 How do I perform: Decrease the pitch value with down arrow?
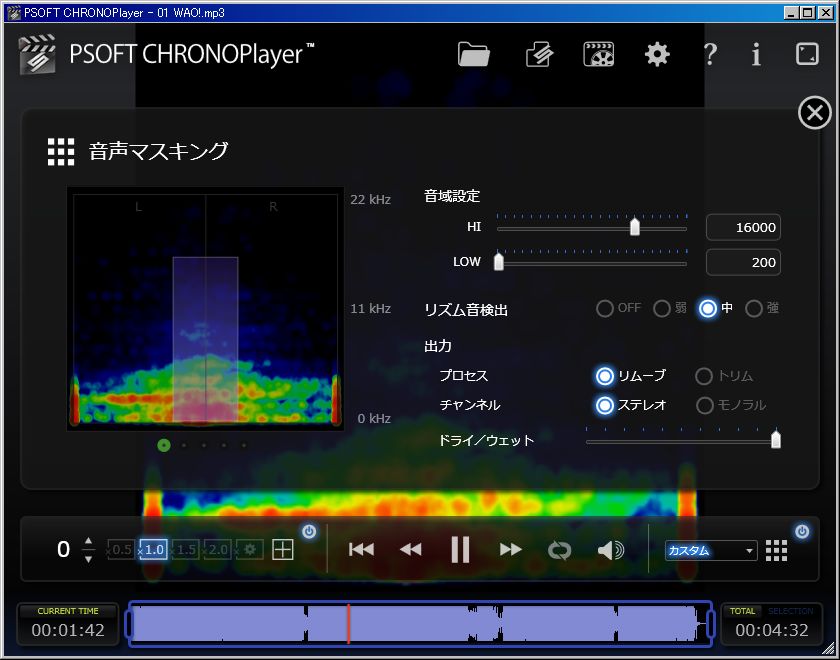click(x=88, y=559)
